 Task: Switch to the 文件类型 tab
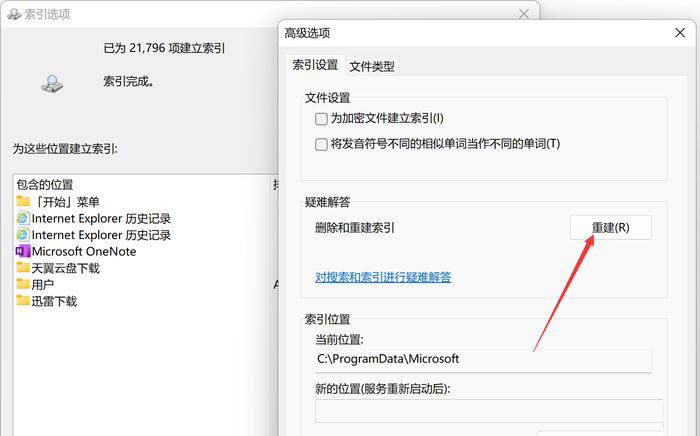coord(372,66)
